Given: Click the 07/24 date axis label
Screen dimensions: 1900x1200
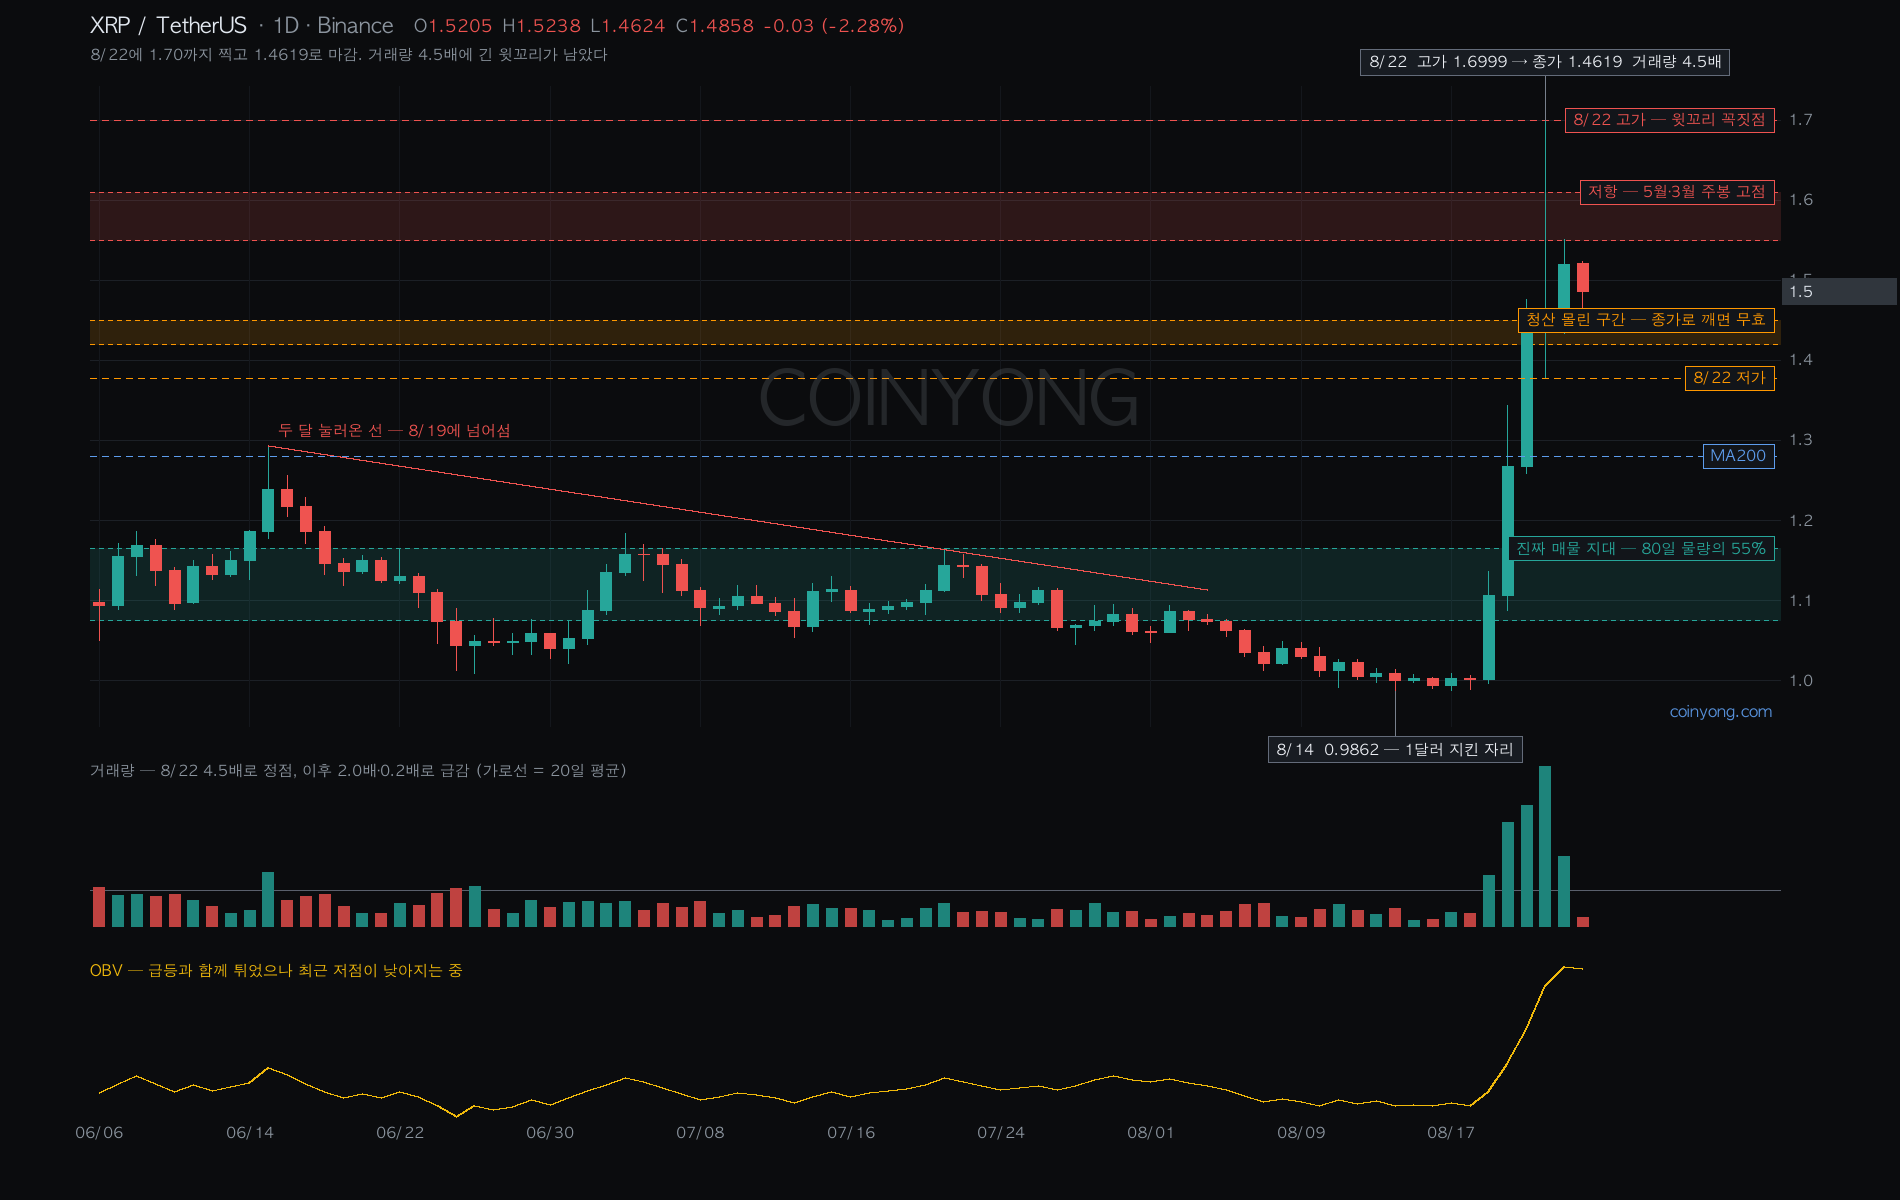Looking at the screenshot, I should pos(1001,1132).
